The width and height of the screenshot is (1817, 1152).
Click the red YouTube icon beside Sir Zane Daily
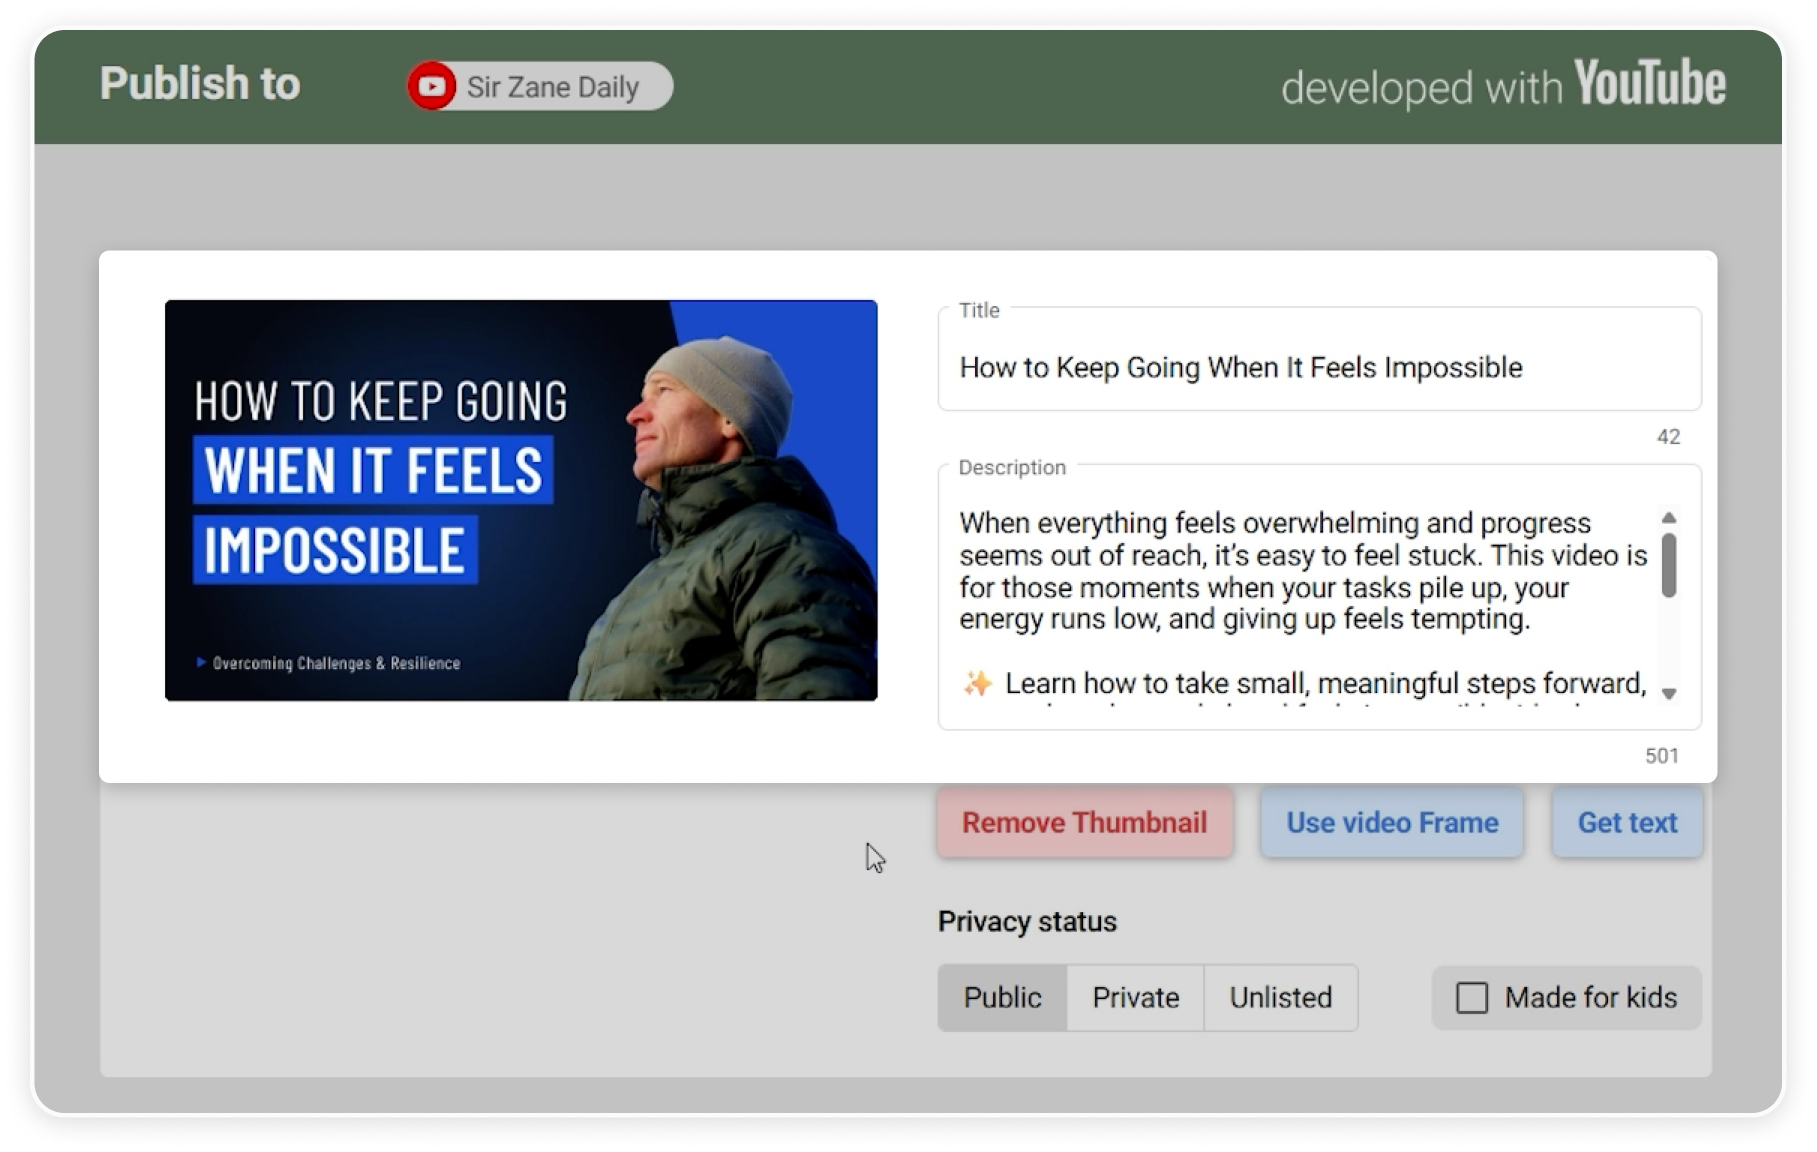click(x=432, y=87)
